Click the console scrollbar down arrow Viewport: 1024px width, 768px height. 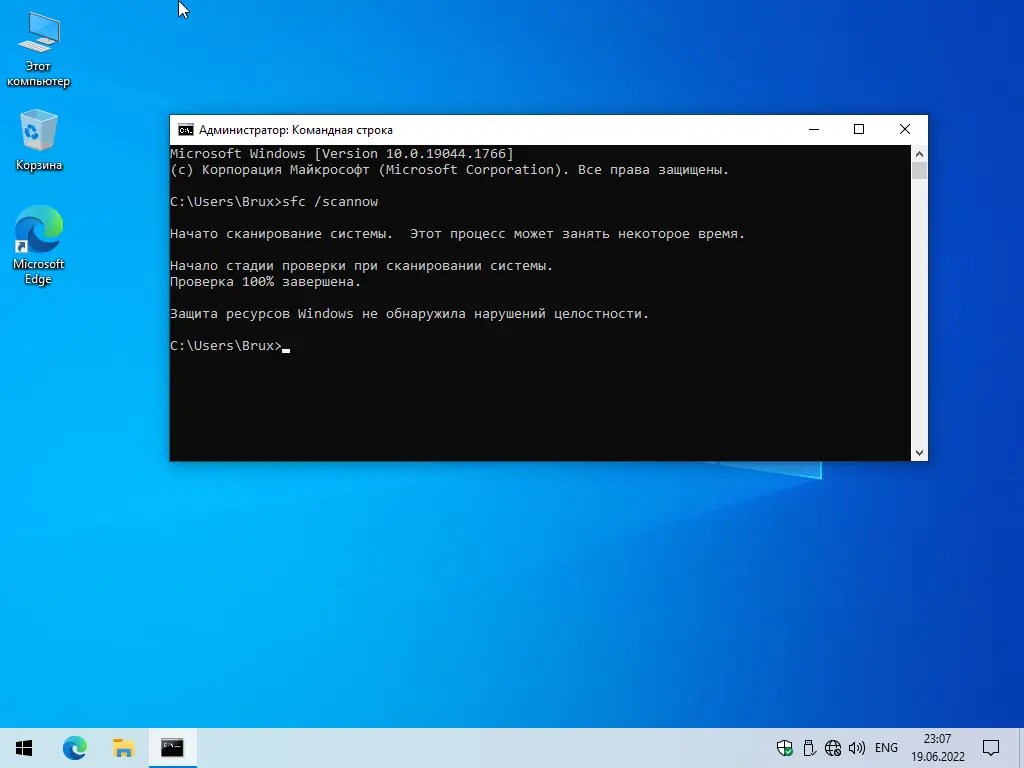[x=920, y=453]
